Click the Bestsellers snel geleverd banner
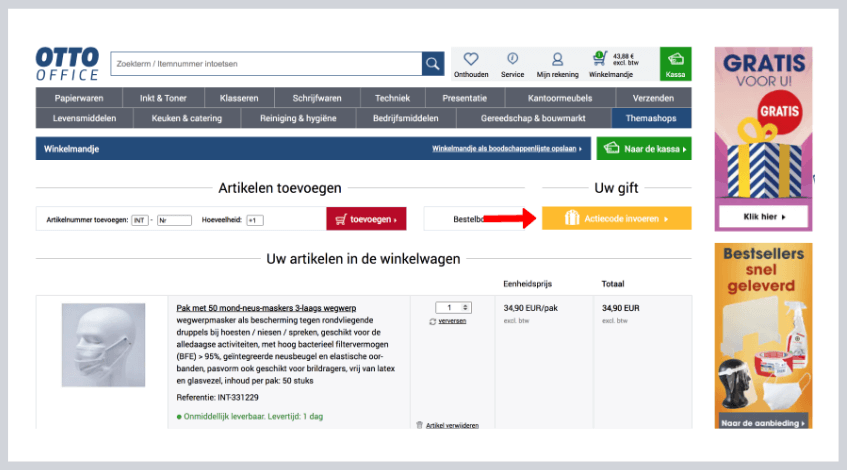The image size is (847, 470). click(763, 335)
